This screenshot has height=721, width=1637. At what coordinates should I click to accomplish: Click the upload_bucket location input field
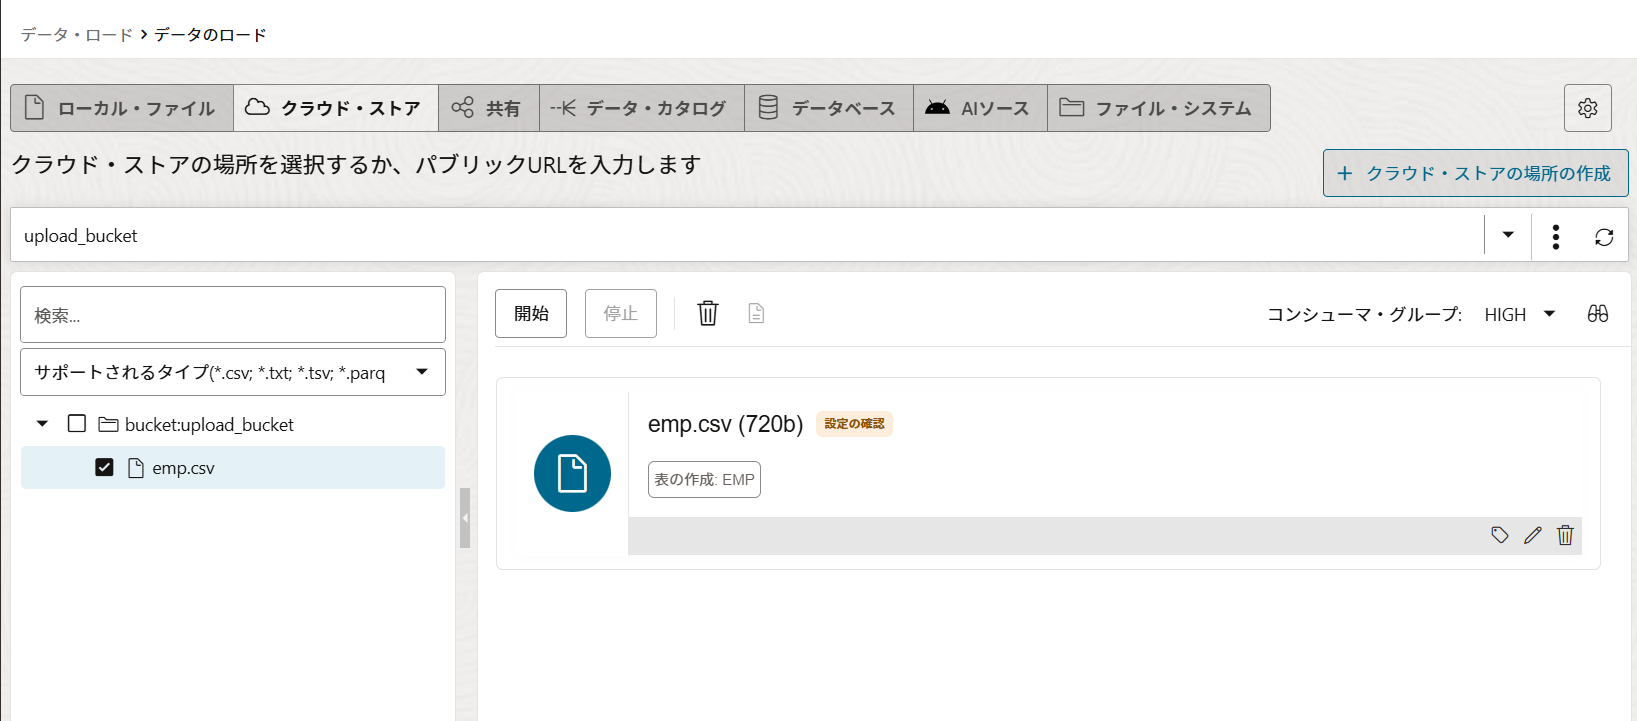click(747, 235)
